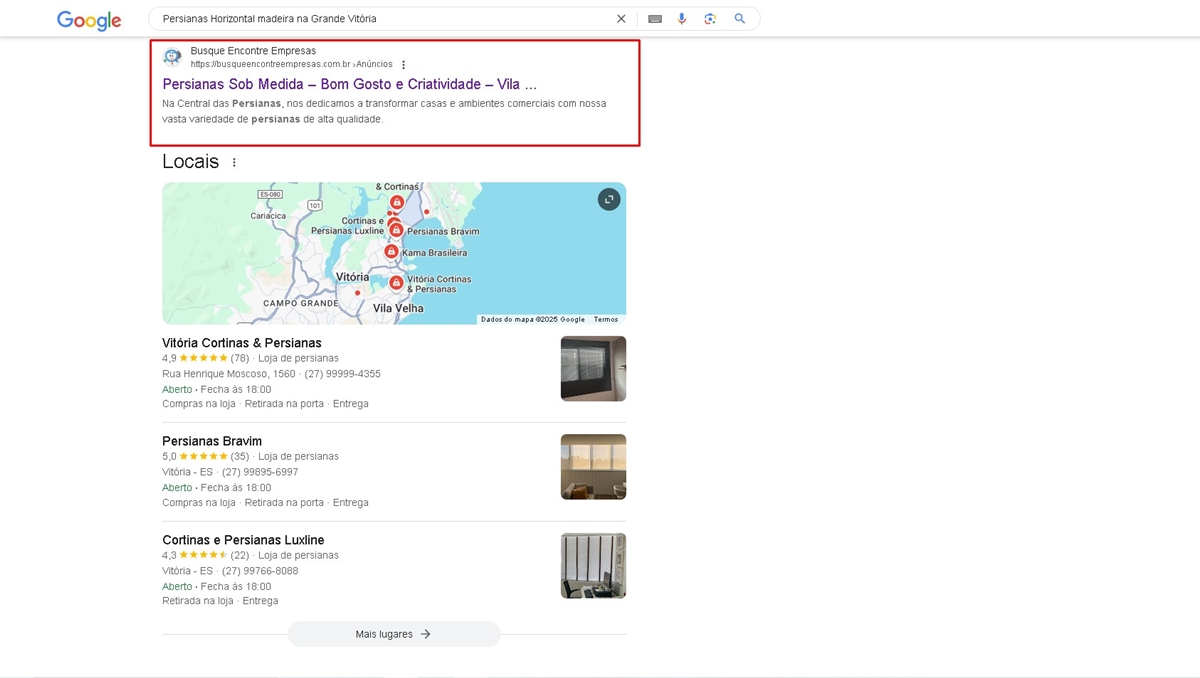Image resolution: width=1200 pixels, height=678 pixels.
Task: Click inside the Google search text field
Action: pyautogui.click(x=380, y=19)
